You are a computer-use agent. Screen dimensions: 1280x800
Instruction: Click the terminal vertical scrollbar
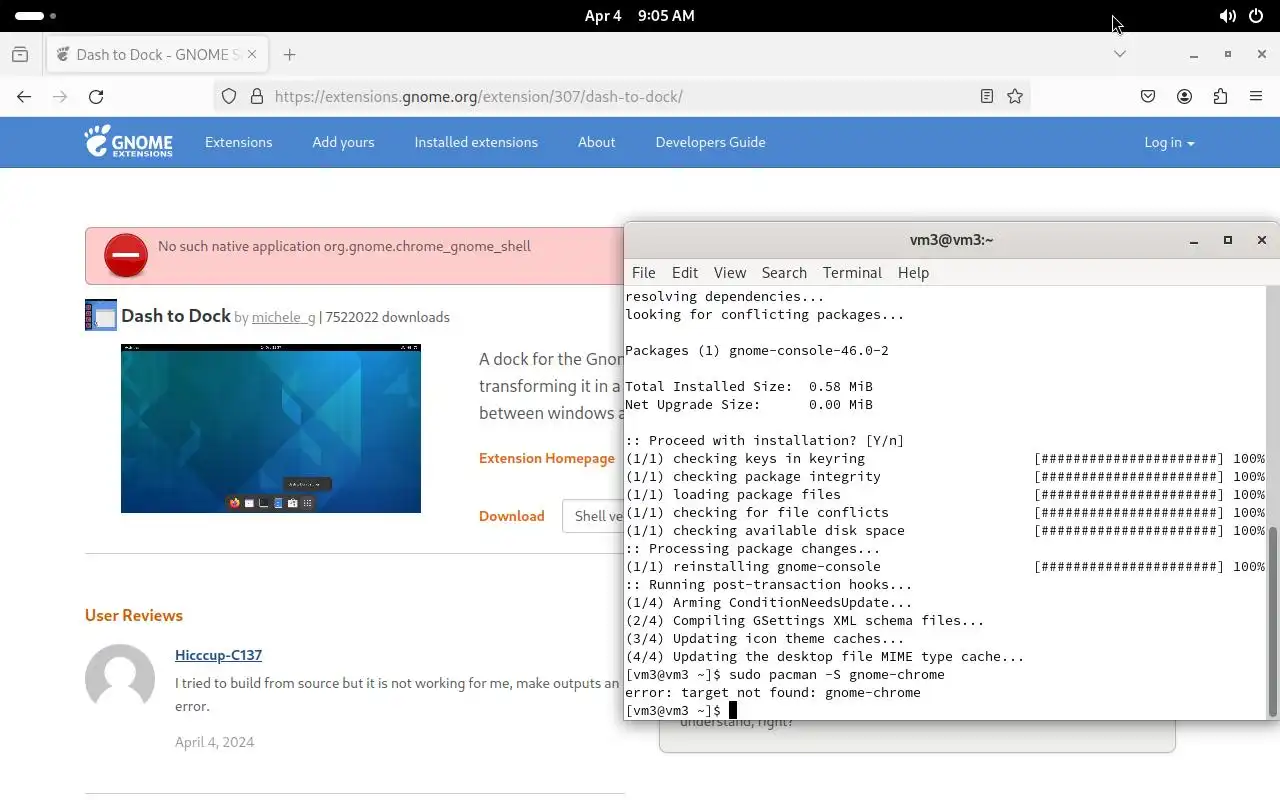click(x=1273, y=620)
